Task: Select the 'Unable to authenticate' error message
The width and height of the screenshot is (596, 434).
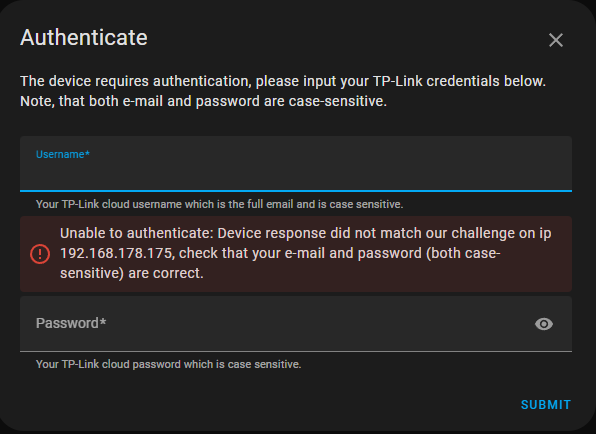Action: (306, 253)
